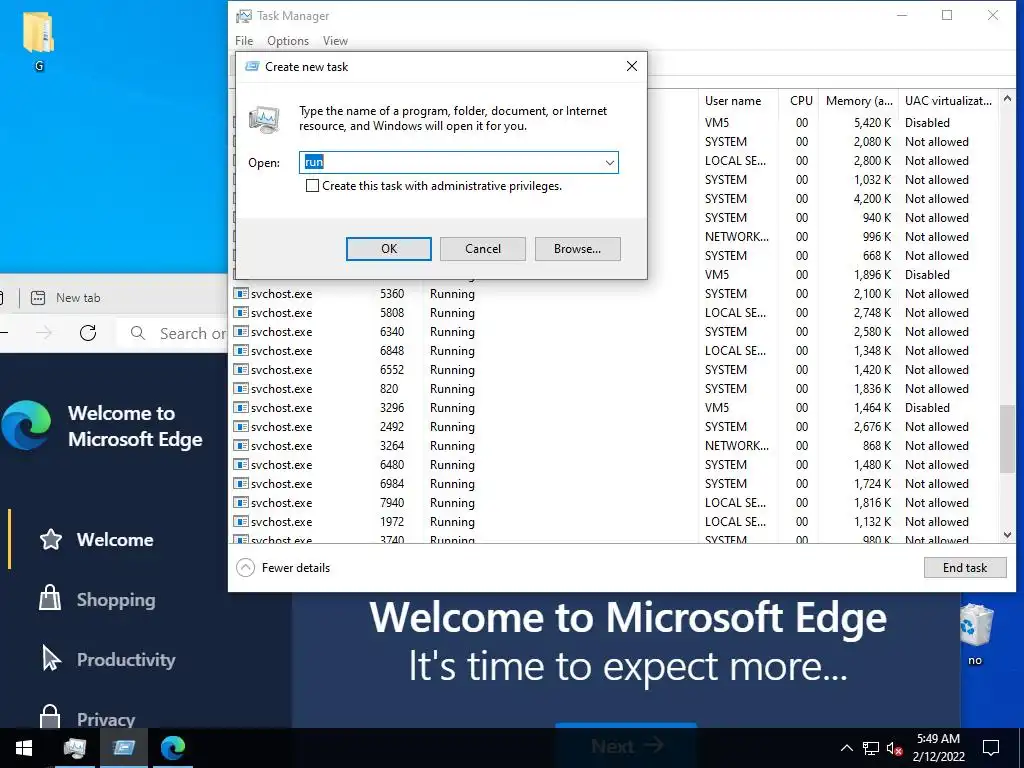Sort by UAC virtualization column header
The image size is (1024, 768).
[x=948, y=101]
